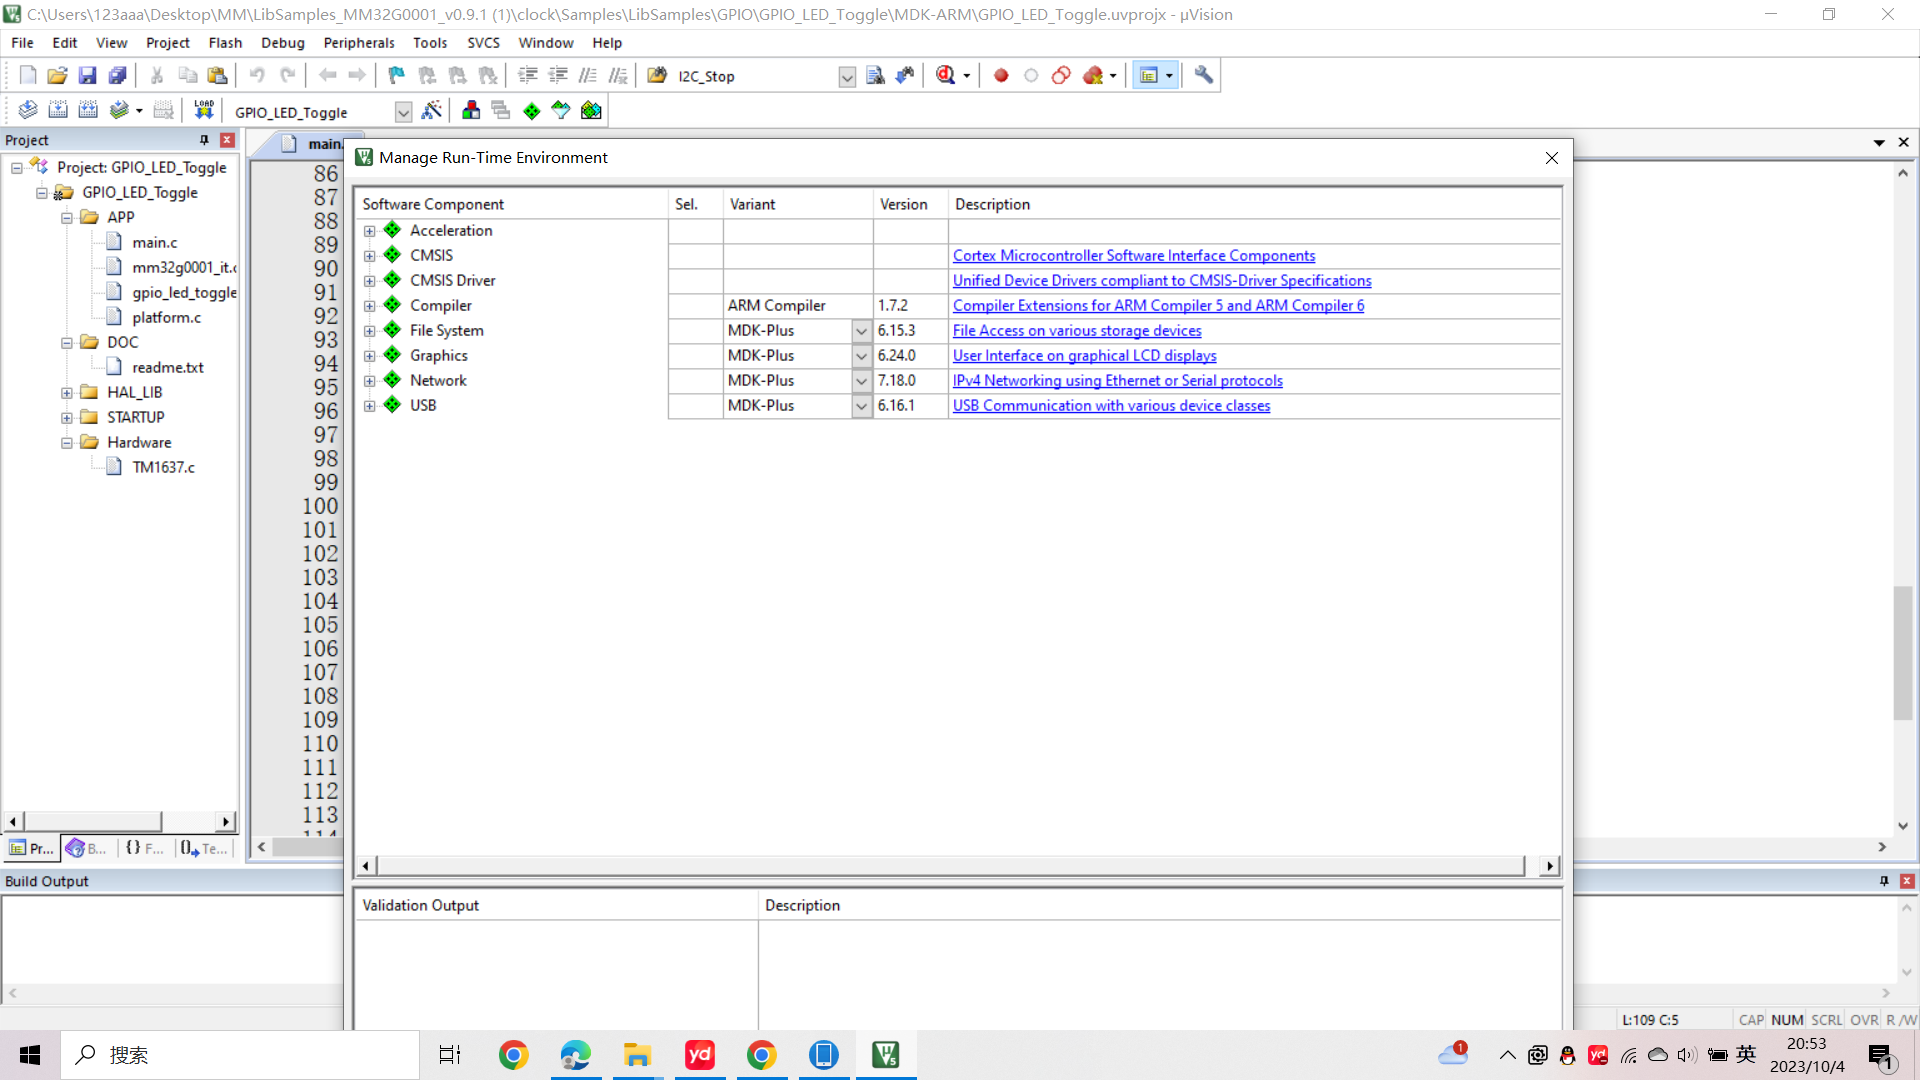Screen dimensions: 1920x1080
Task: Click the Download (LOAD) to flash icon
Action: click(x=204, y=110)
